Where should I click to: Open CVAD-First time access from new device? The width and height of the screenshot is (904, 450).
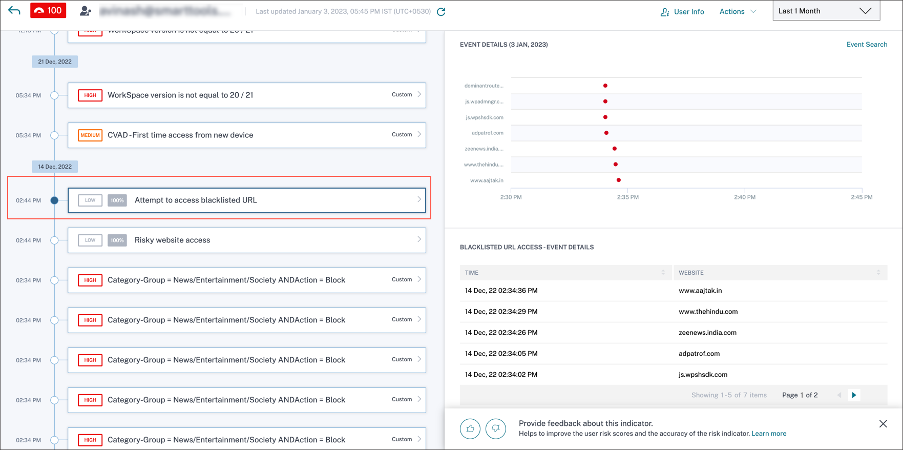(x=247, y=134)
